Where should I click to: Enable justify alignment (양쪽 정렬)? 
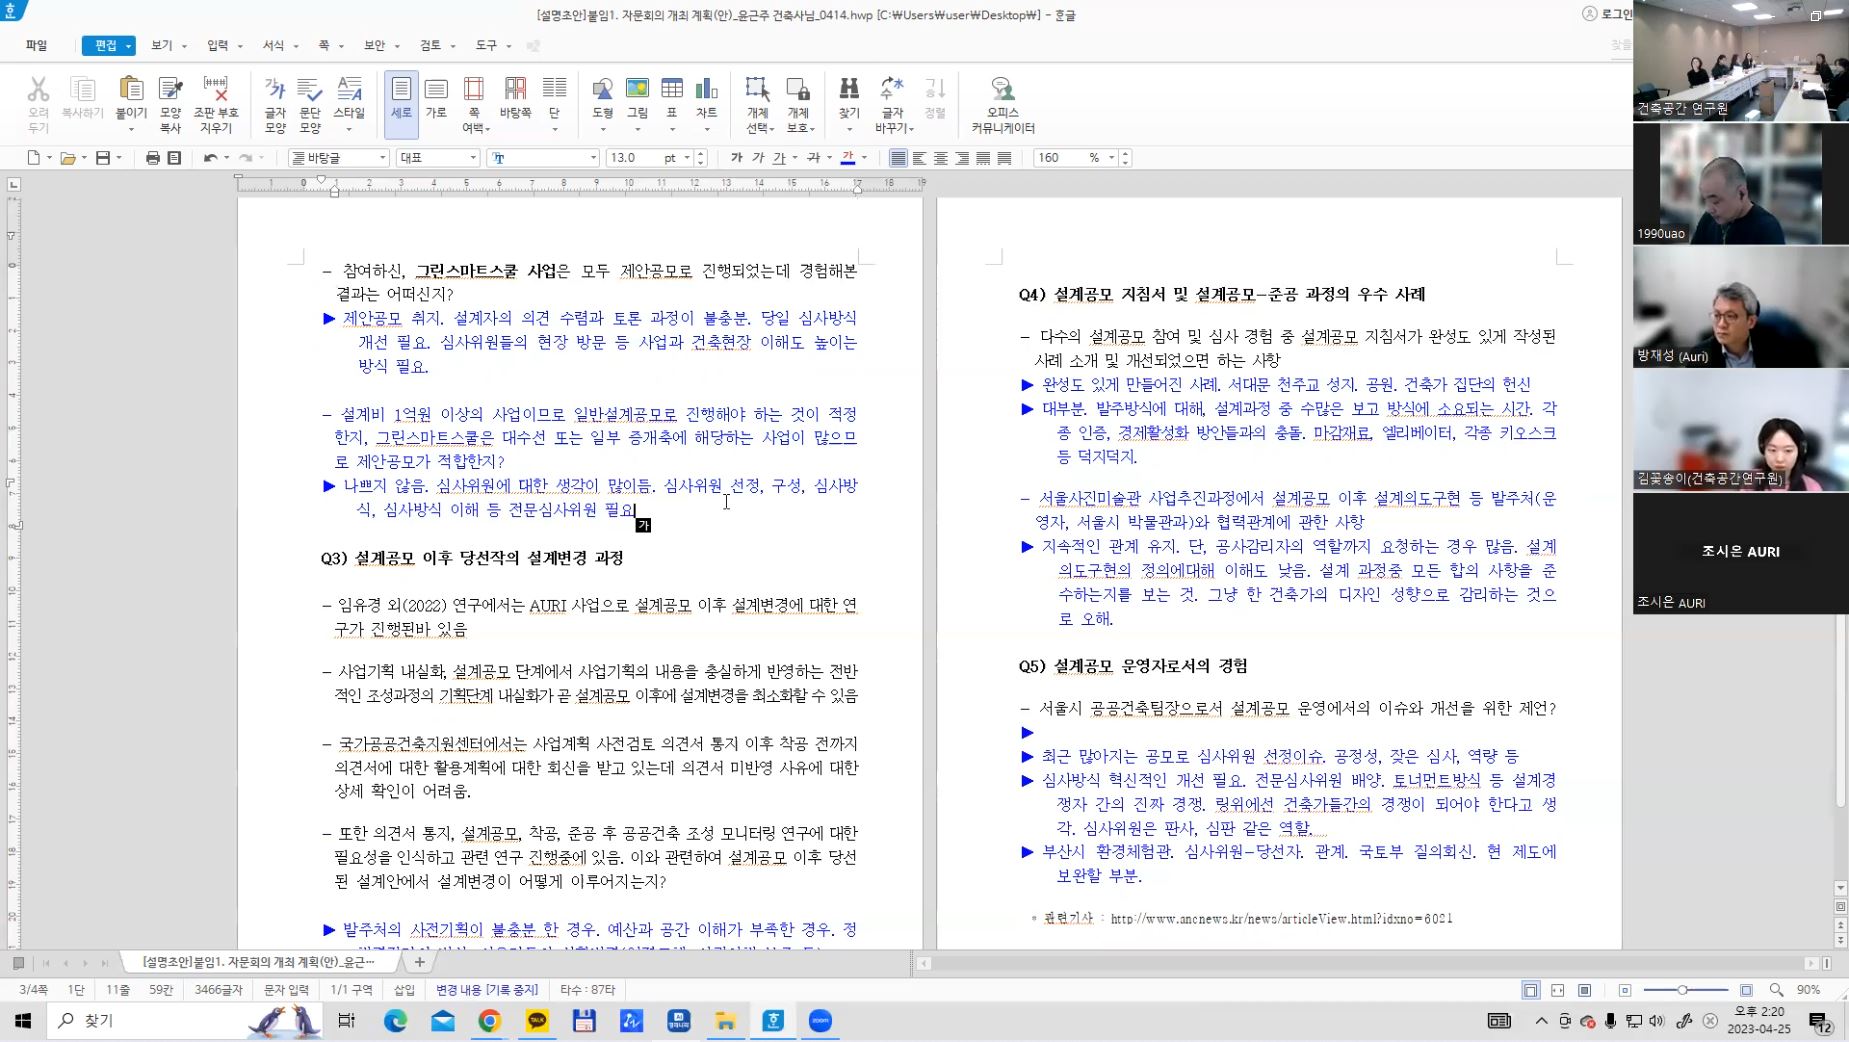[898, 158]
